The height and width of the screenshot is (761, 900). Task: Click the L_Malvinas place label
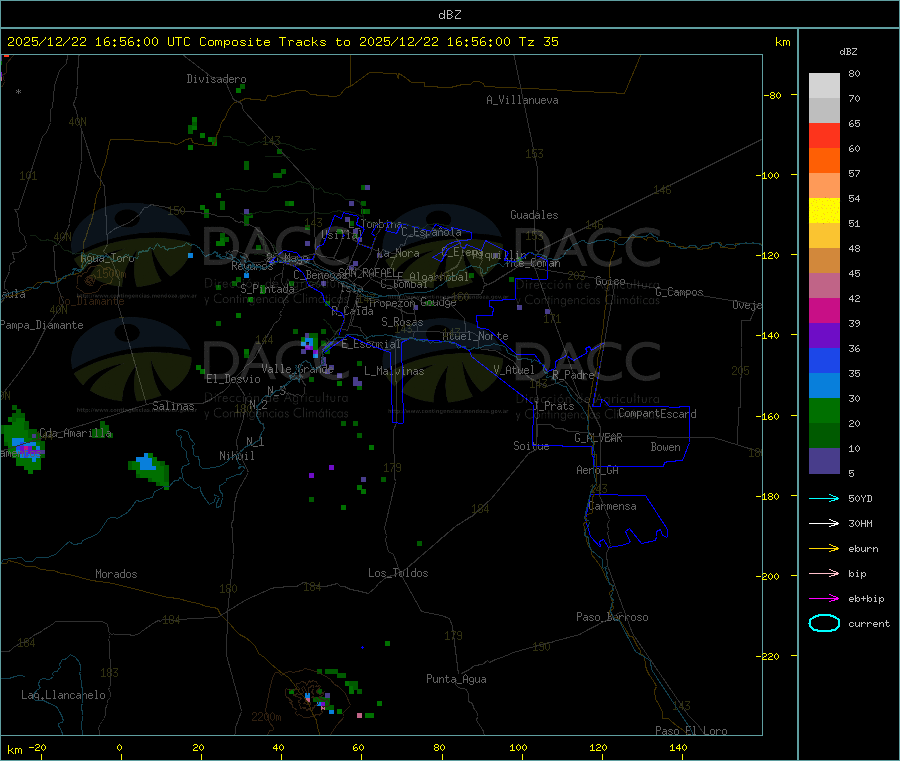pyautogui.click(x=394, y=371)
